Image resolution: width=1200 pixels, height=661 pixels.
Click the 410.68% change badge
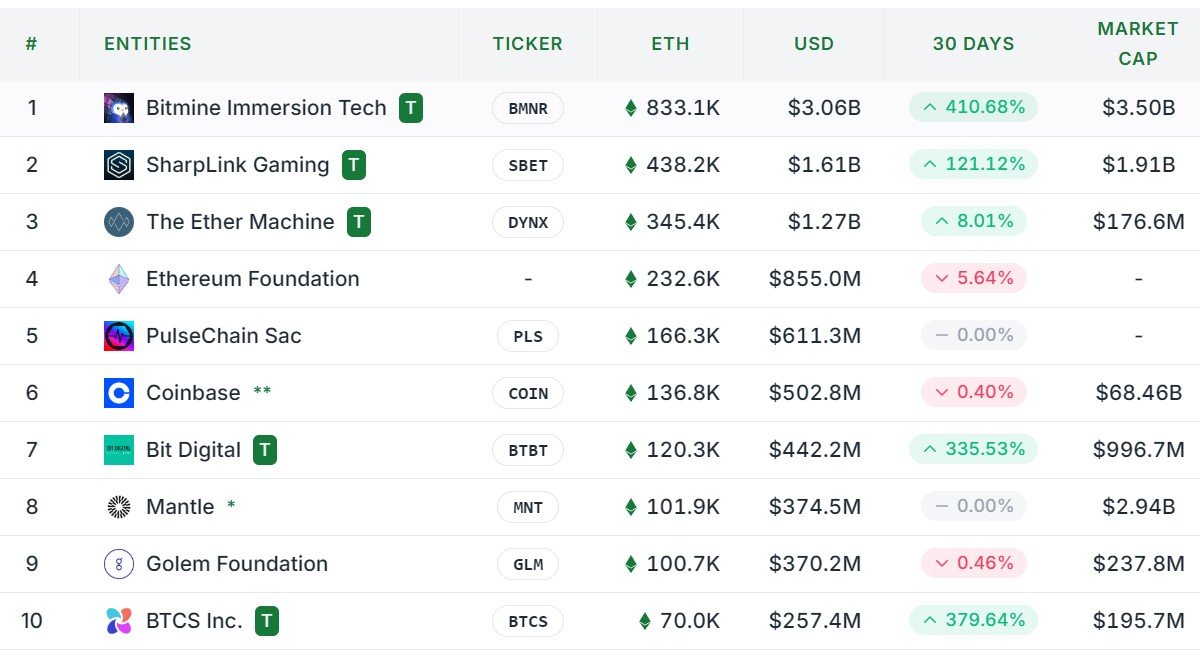tap(973, 107)
